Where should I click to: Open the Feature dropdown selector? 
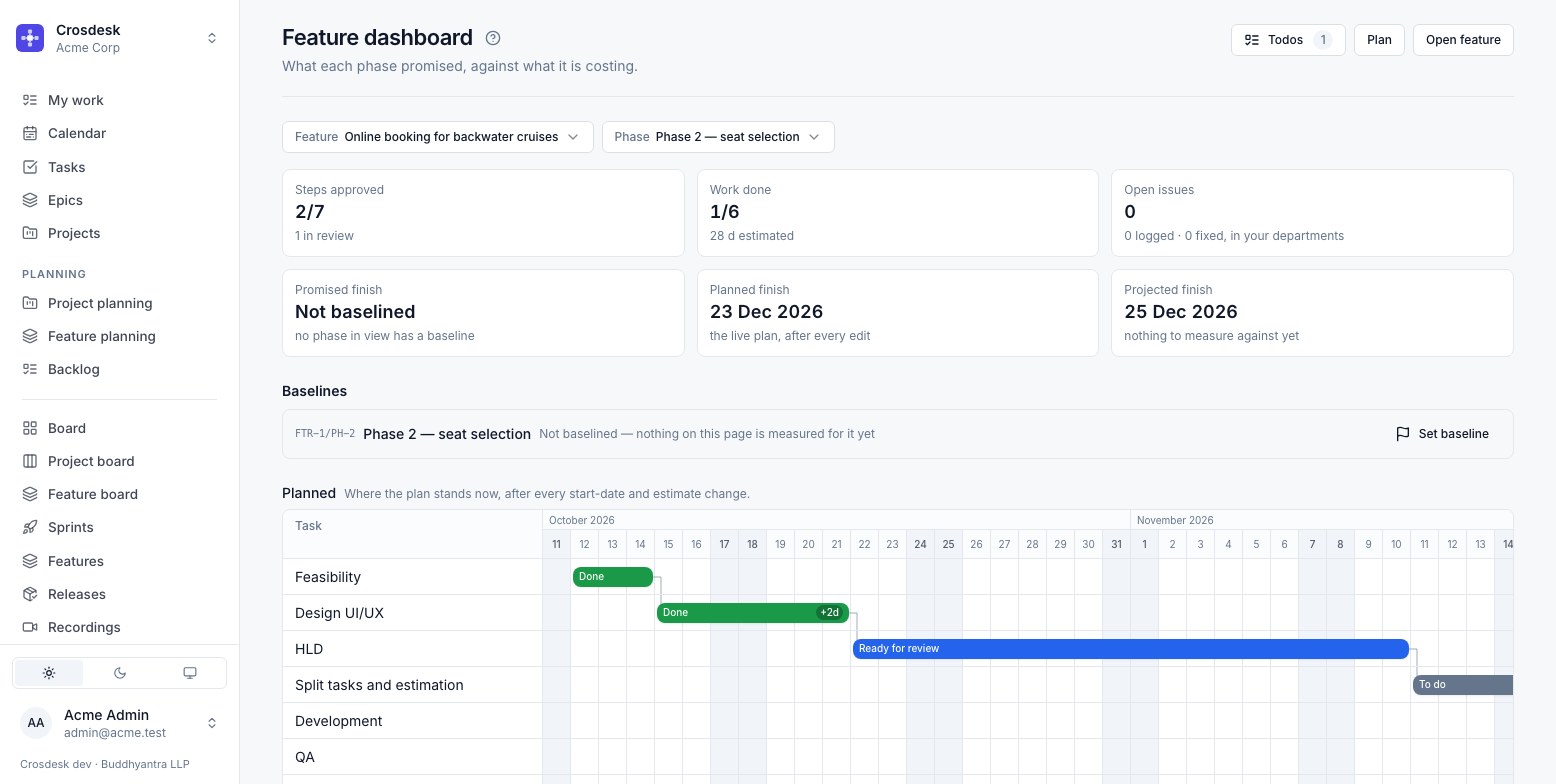coord(438,137)
